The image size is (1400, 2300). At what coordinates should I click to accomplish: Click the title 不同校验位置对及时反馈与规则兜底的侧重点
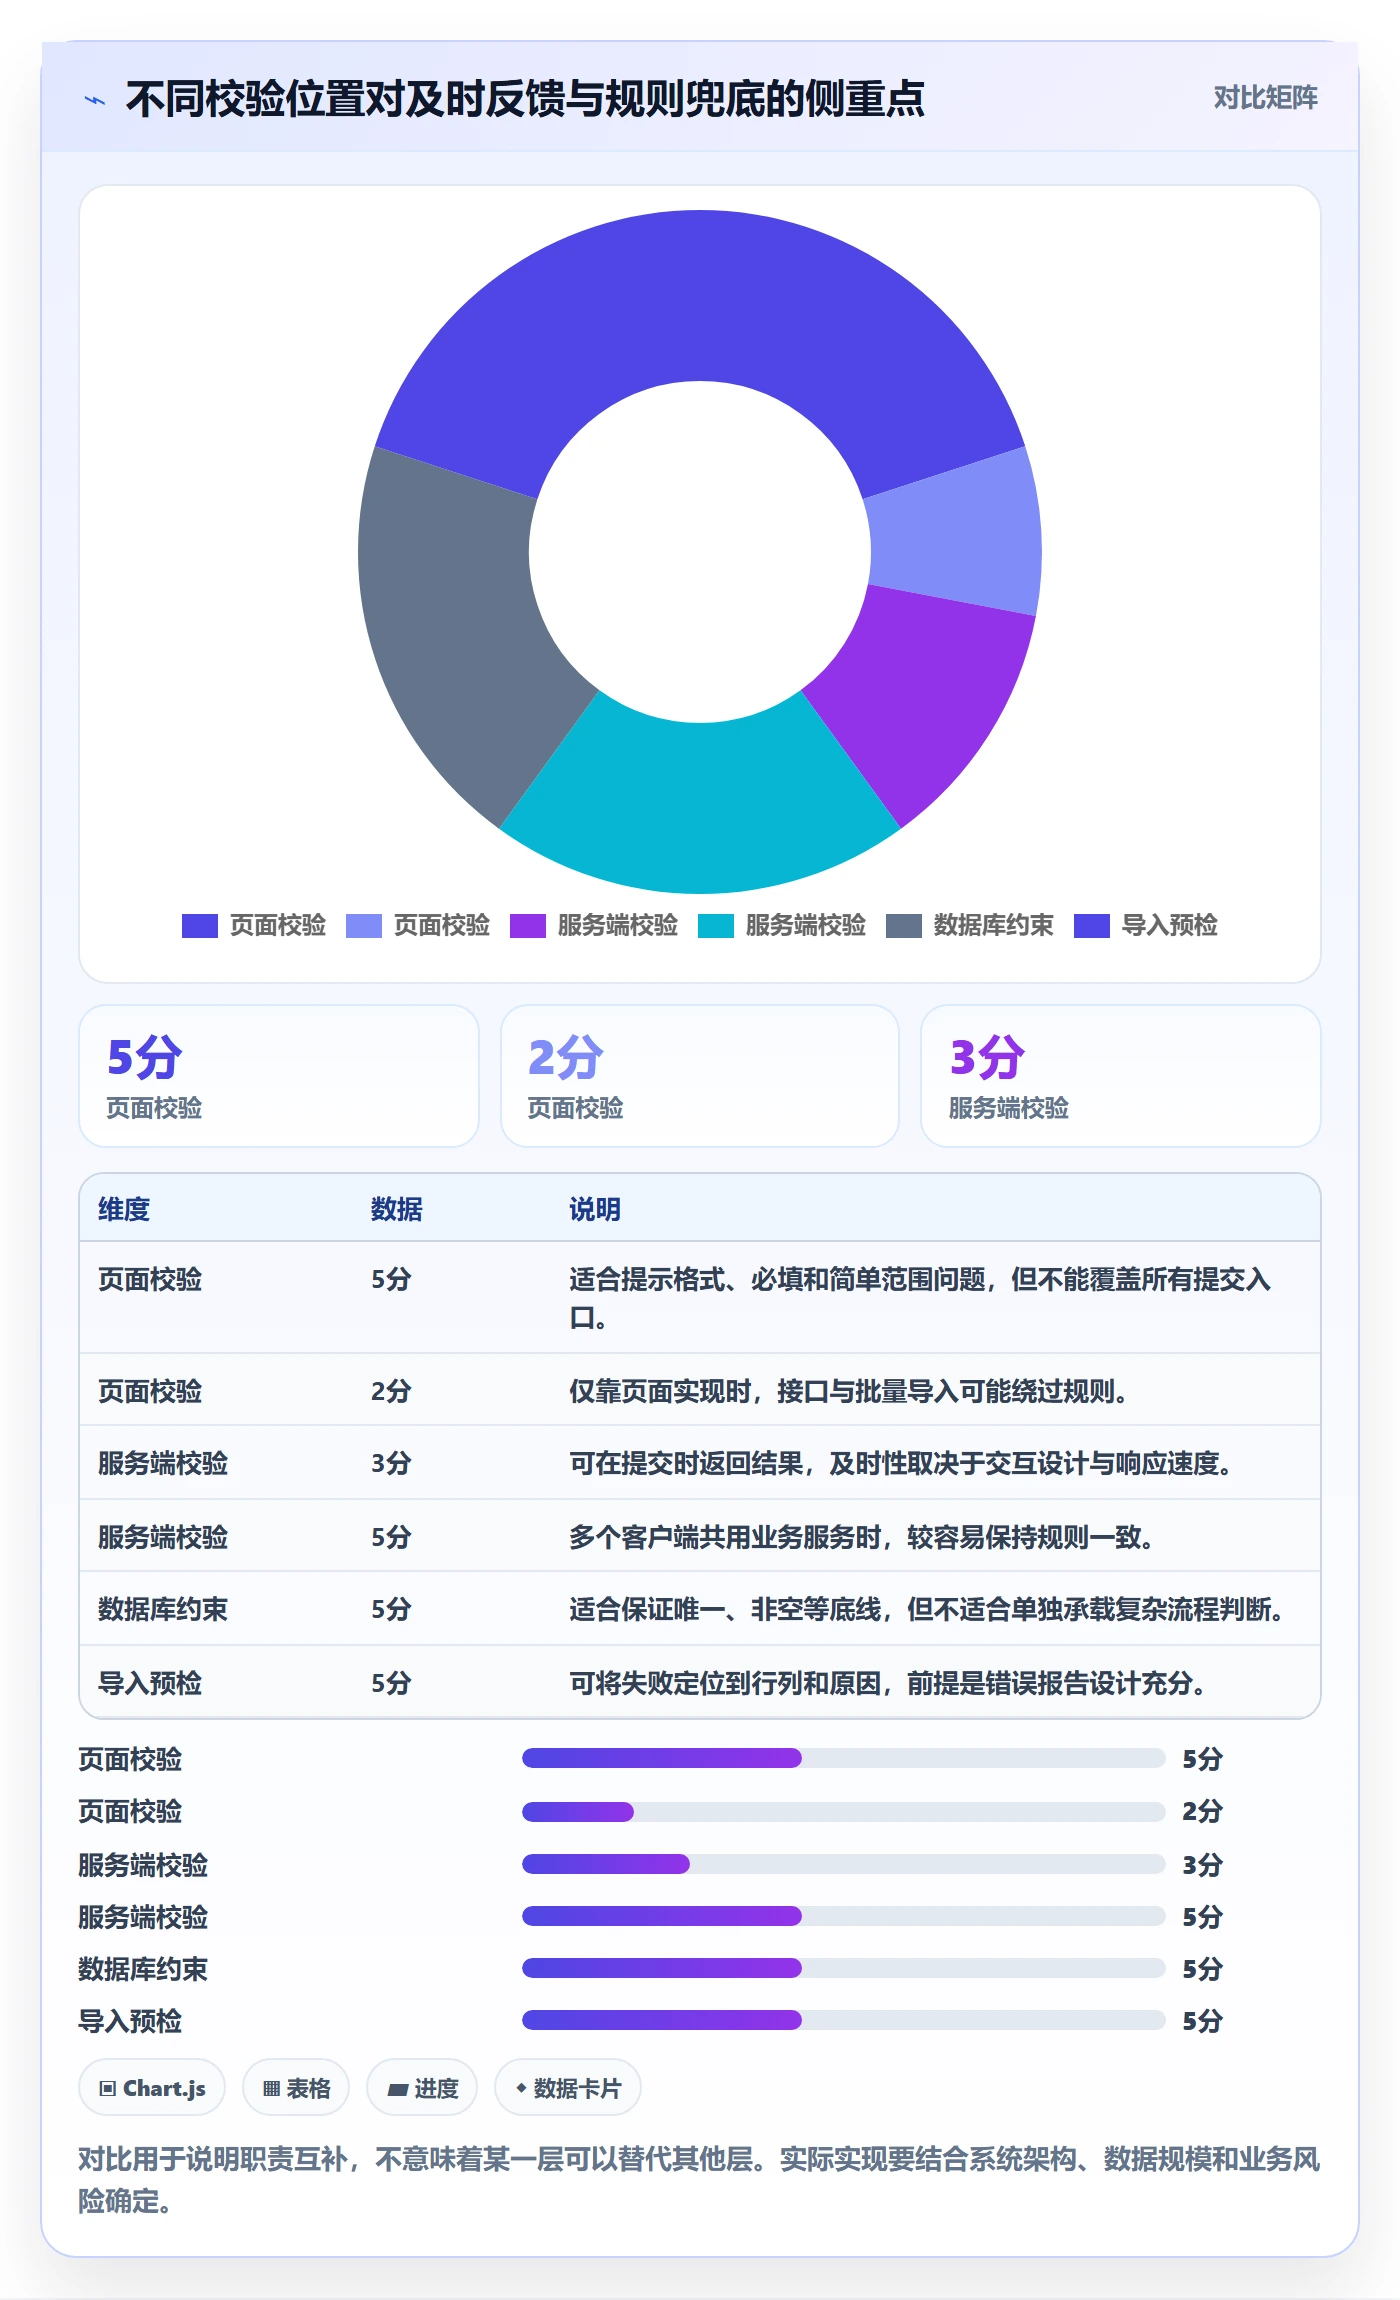click(x=525, y=99)
